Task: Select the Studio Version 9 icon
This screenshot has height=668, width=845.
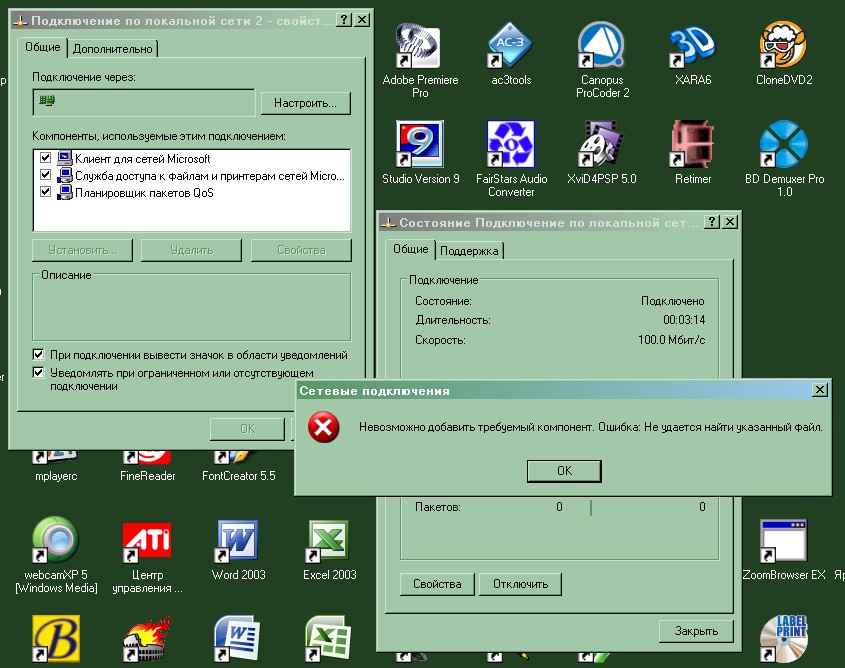Action: 420,144
